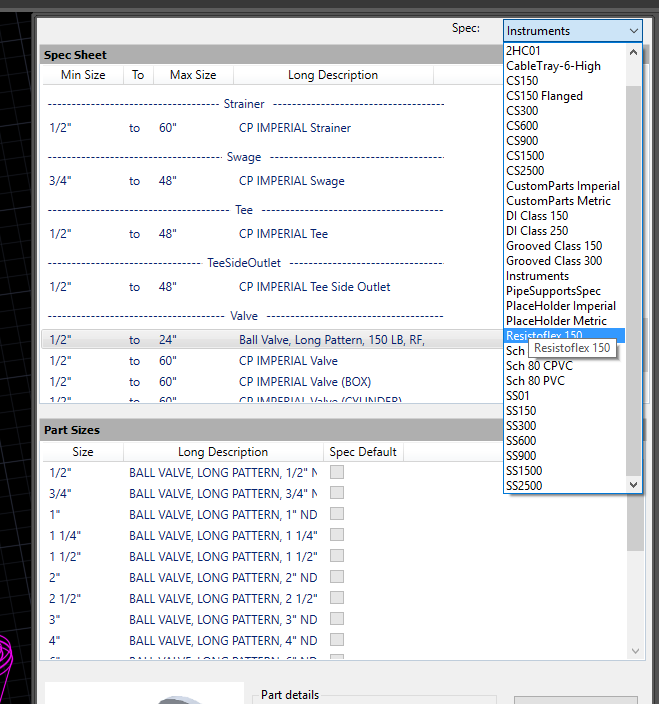Pick CS150 Flanged in the list
Image resolution: width=659 pixels, height=704 pixels.
[565, 96]
